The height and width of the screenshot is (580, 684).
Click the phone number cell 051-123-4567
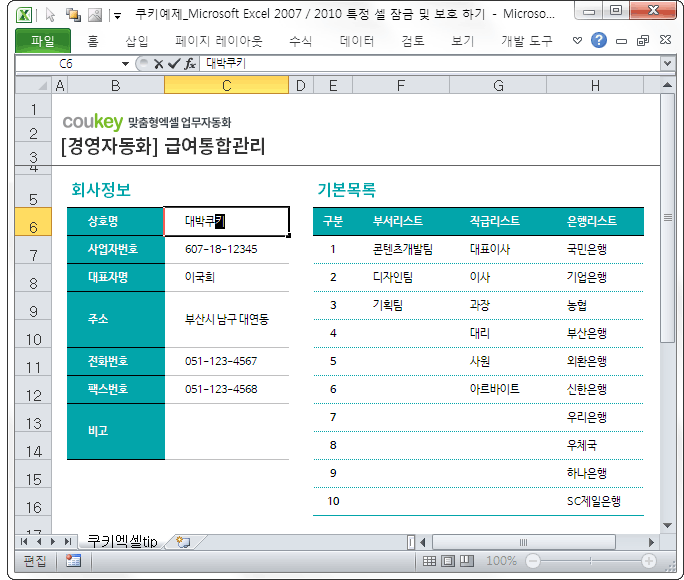click(227, 361)
